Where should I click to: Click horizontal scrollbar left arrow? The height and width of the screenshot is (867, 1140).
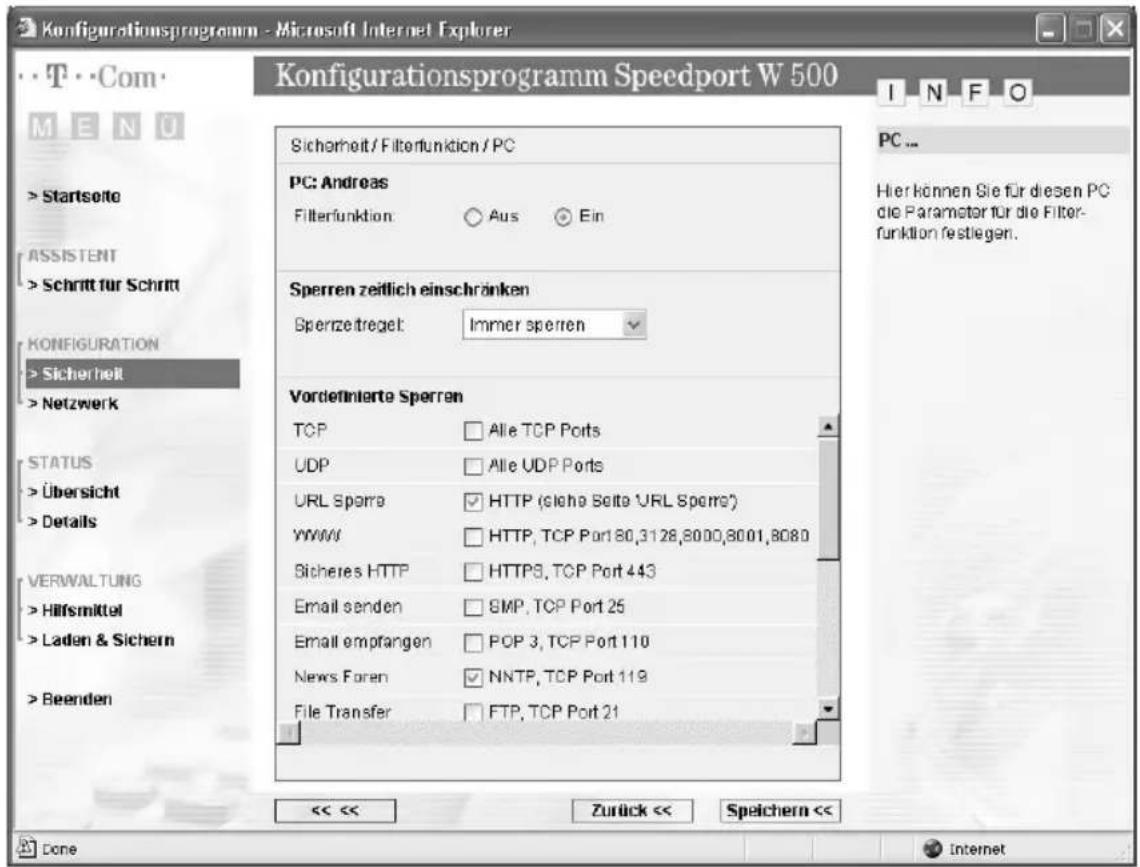click(x=289, y=734)
